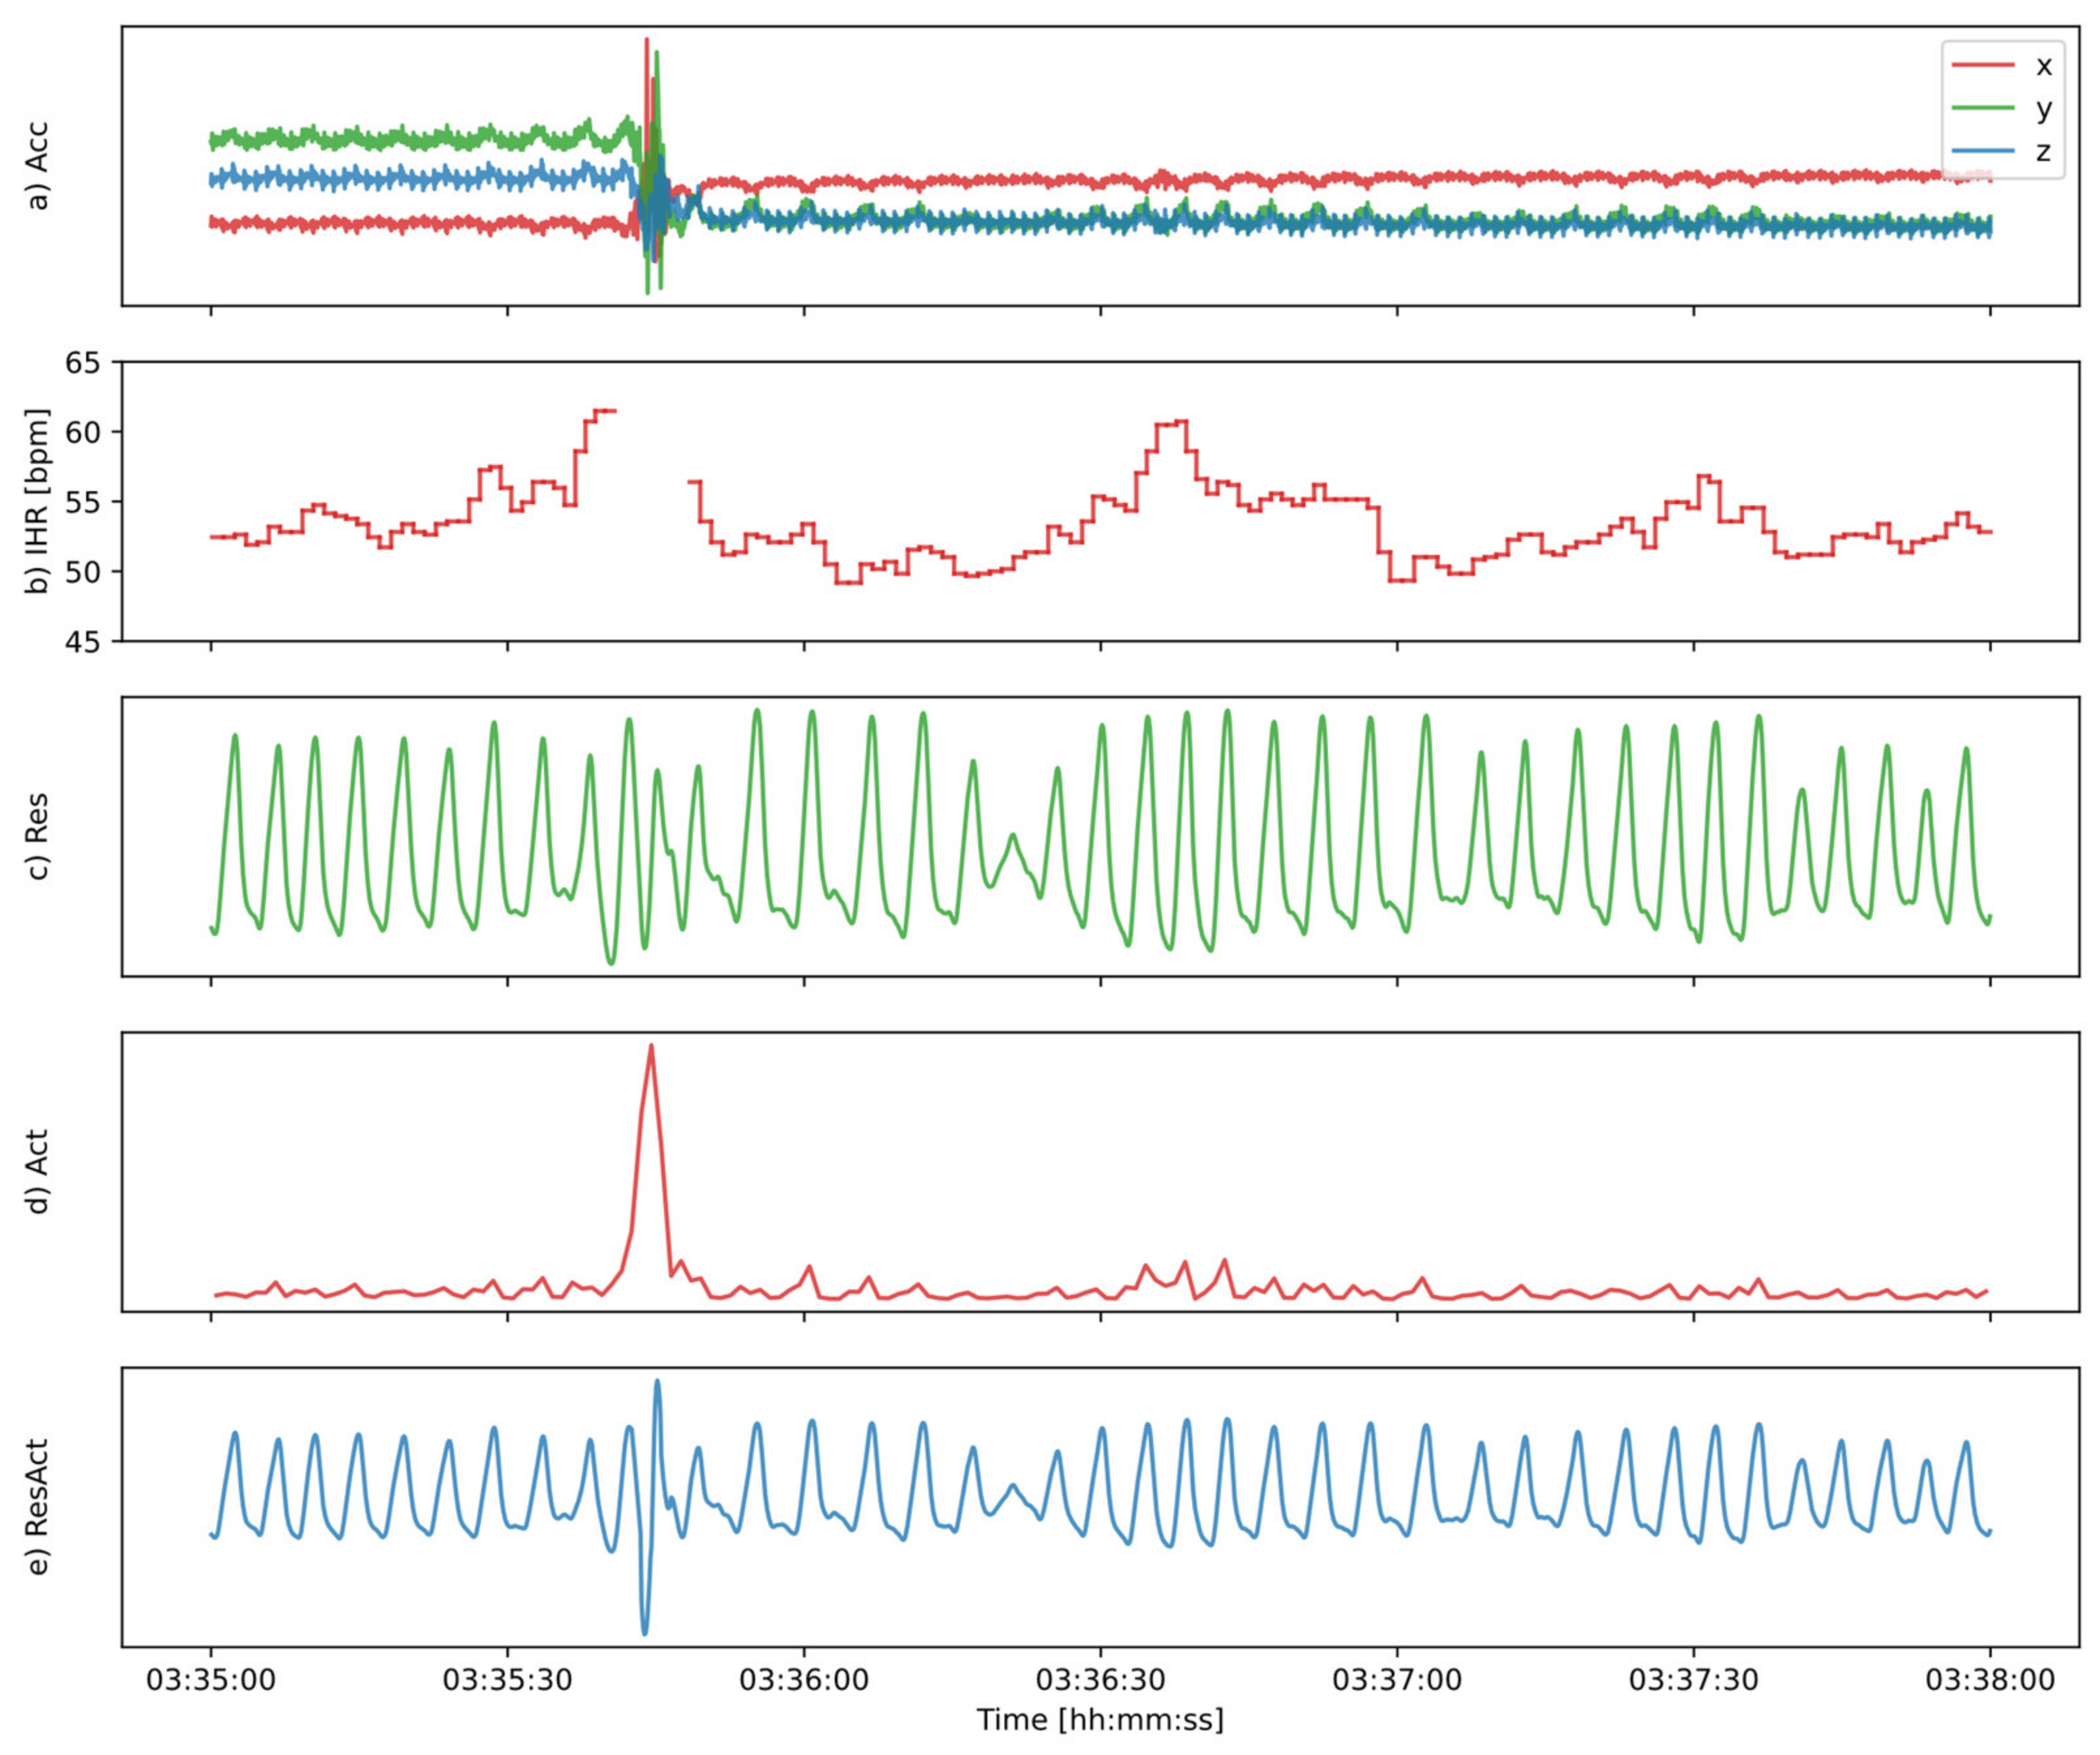The image size is (2100, 1755).
Task: Click the 03:36:00 time tick label
Action: pos(804,1679)
